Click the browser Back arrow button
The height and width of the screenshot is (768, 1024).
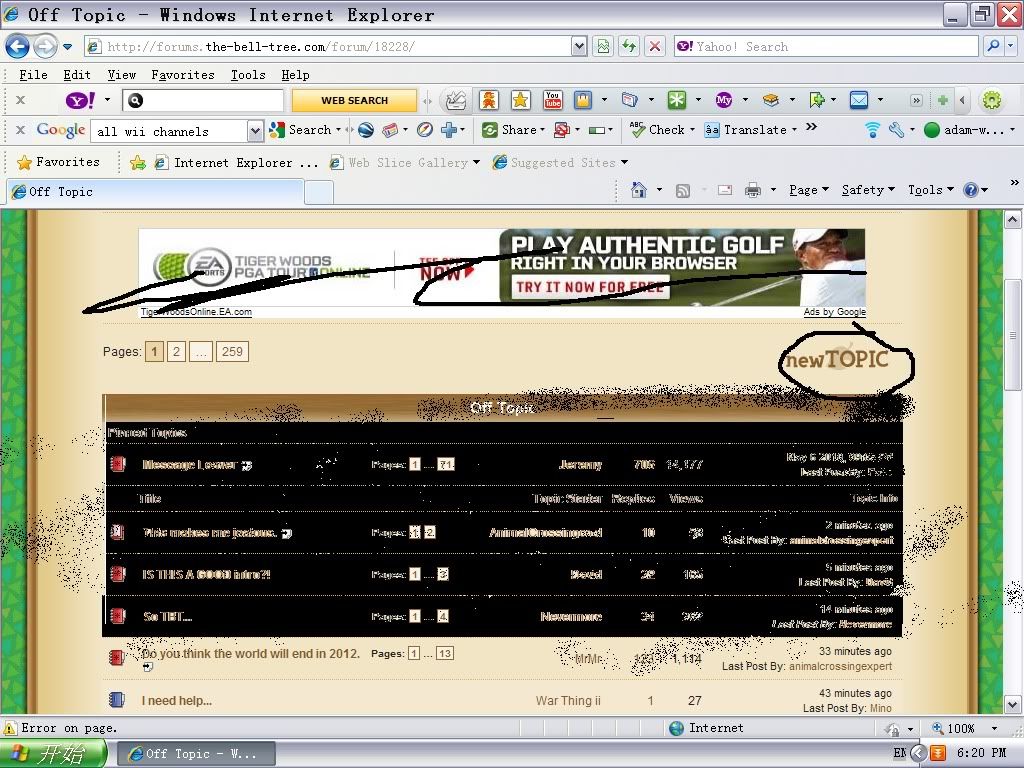18,47
